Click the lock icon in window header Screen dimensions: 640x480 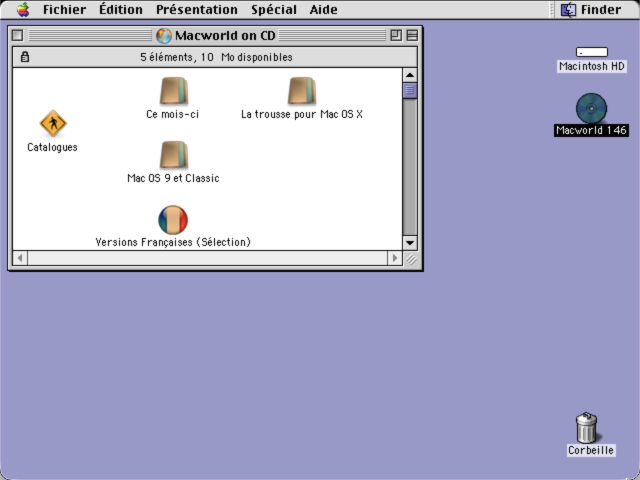[25, 57]
